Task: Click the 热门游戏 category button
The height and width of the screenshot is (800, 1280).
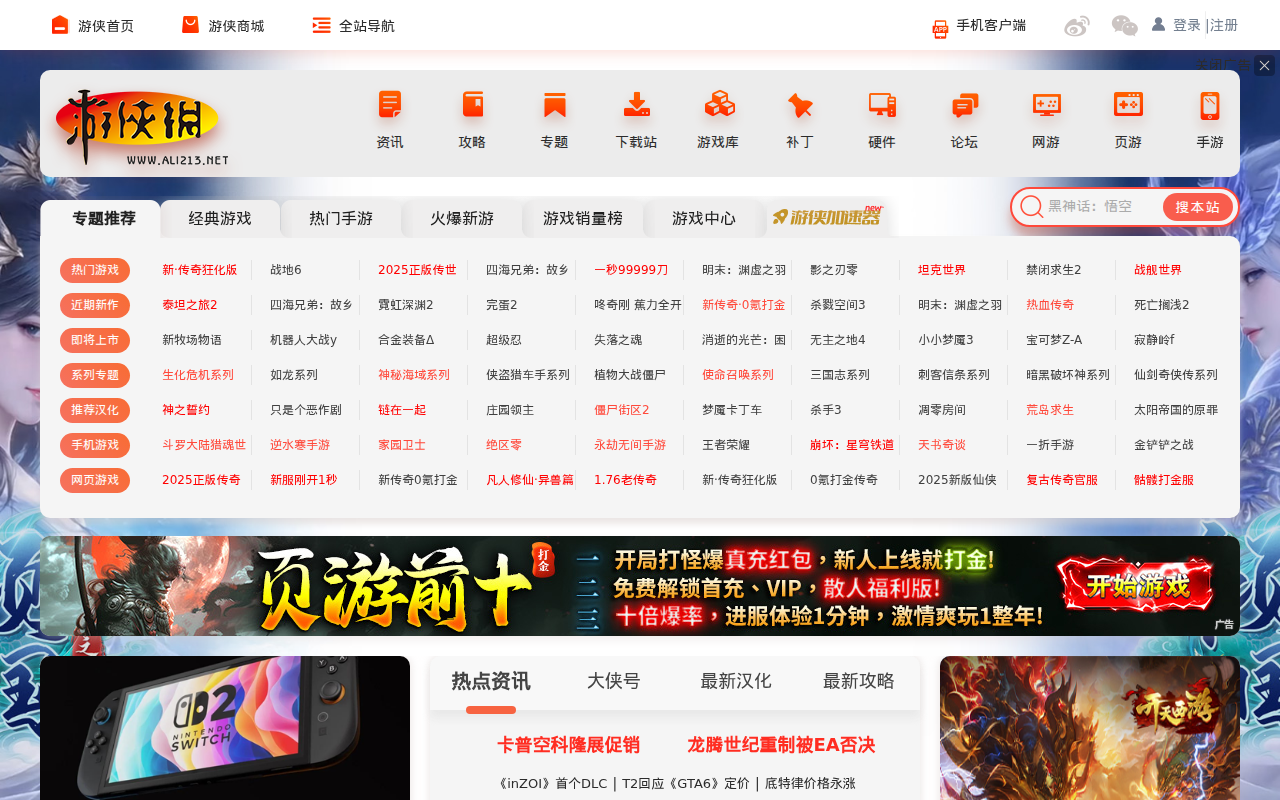Action: point(95,270)
